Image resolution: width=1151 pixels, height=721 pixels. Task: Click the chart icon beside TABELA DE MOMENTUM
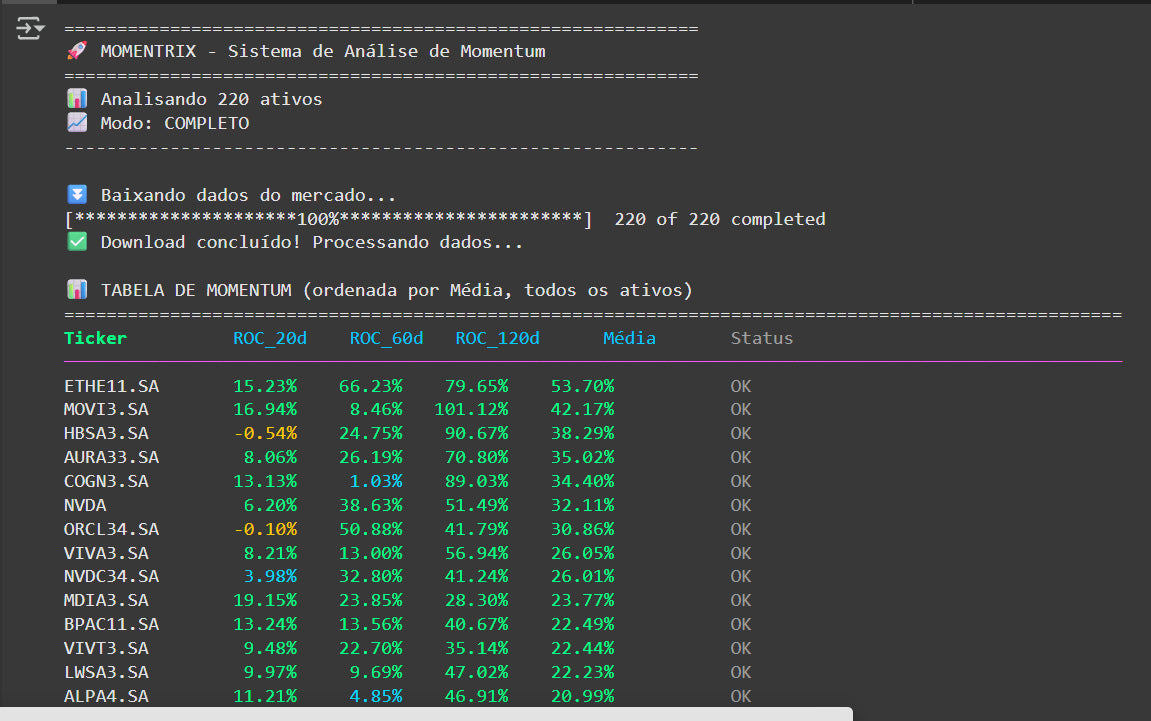[77, 290]
